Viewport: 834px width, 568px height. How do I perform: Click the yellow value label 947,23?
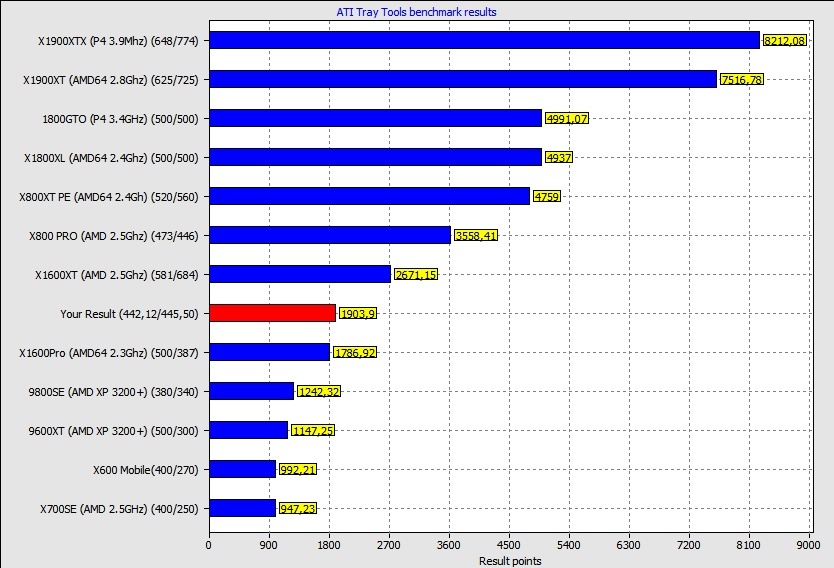tap(298, 508)
